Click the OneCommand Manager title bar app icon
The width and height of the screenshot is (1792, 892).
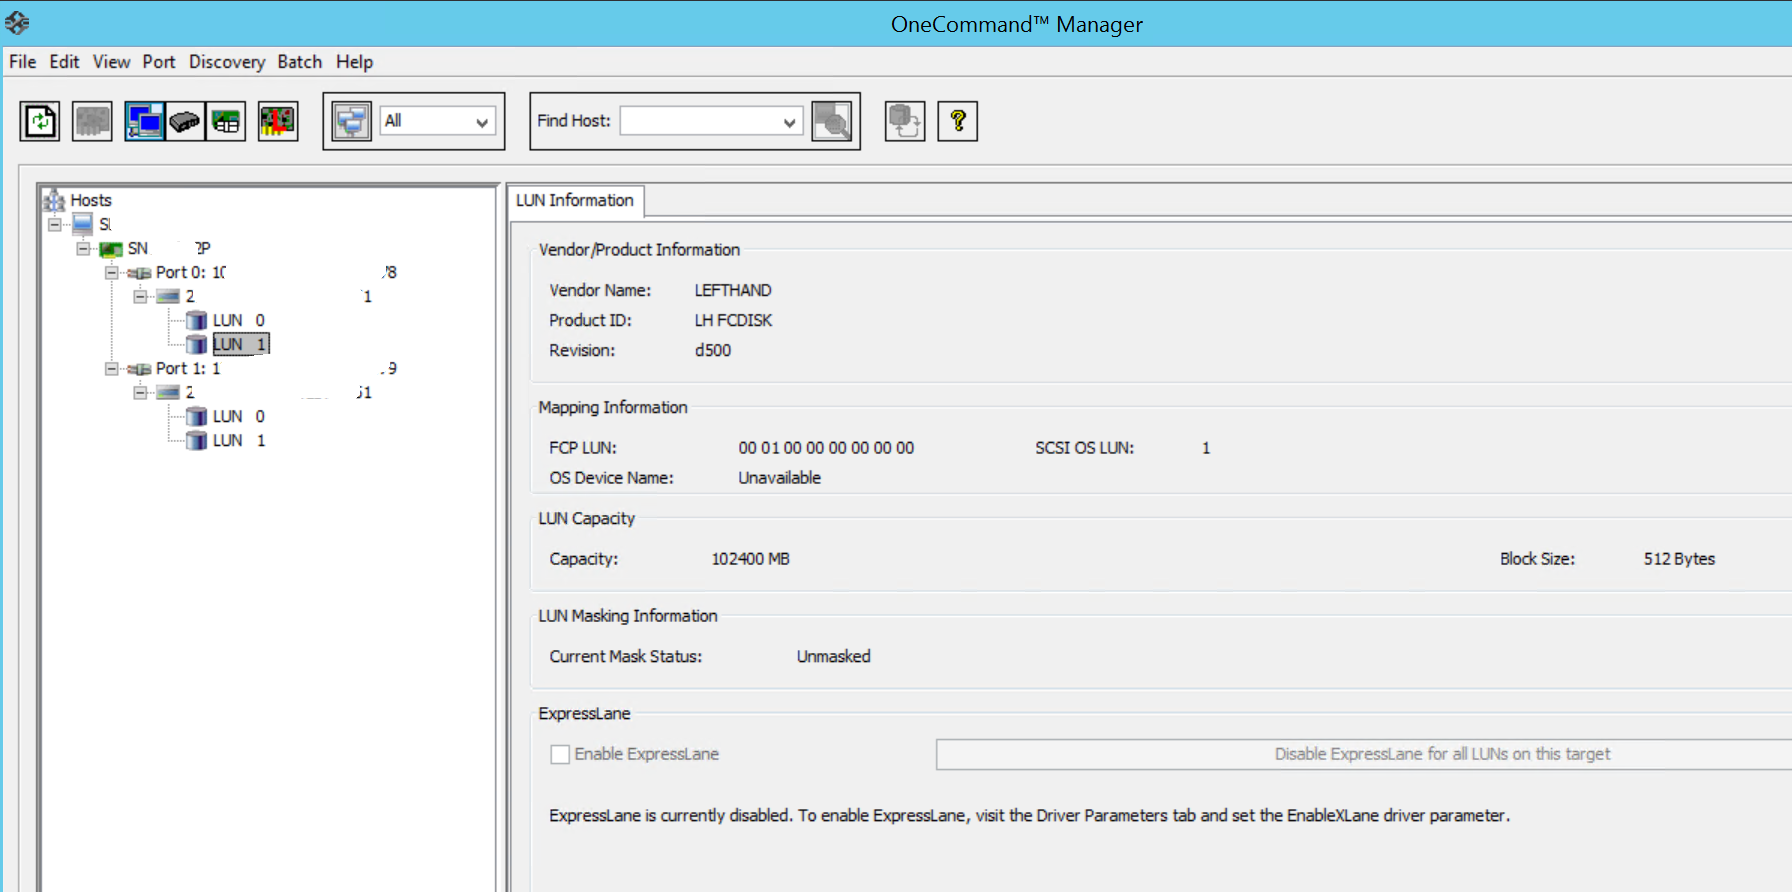(17, 22)
